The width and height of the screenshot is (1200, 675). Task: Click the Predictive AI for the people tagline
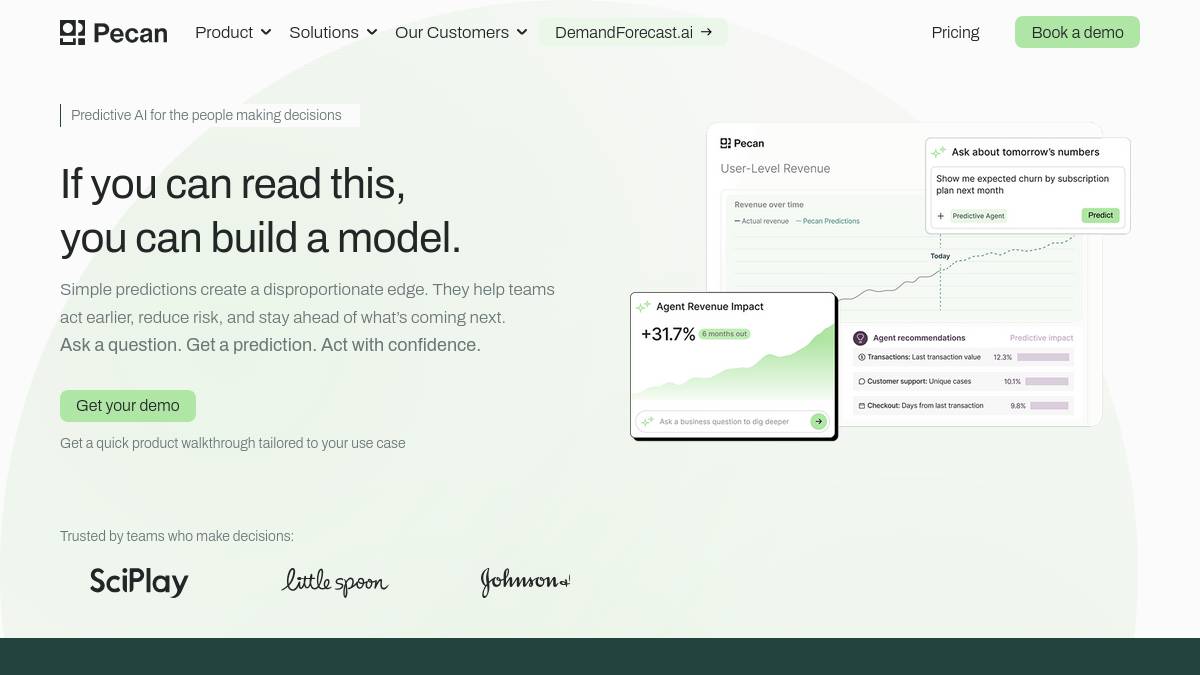206,115
